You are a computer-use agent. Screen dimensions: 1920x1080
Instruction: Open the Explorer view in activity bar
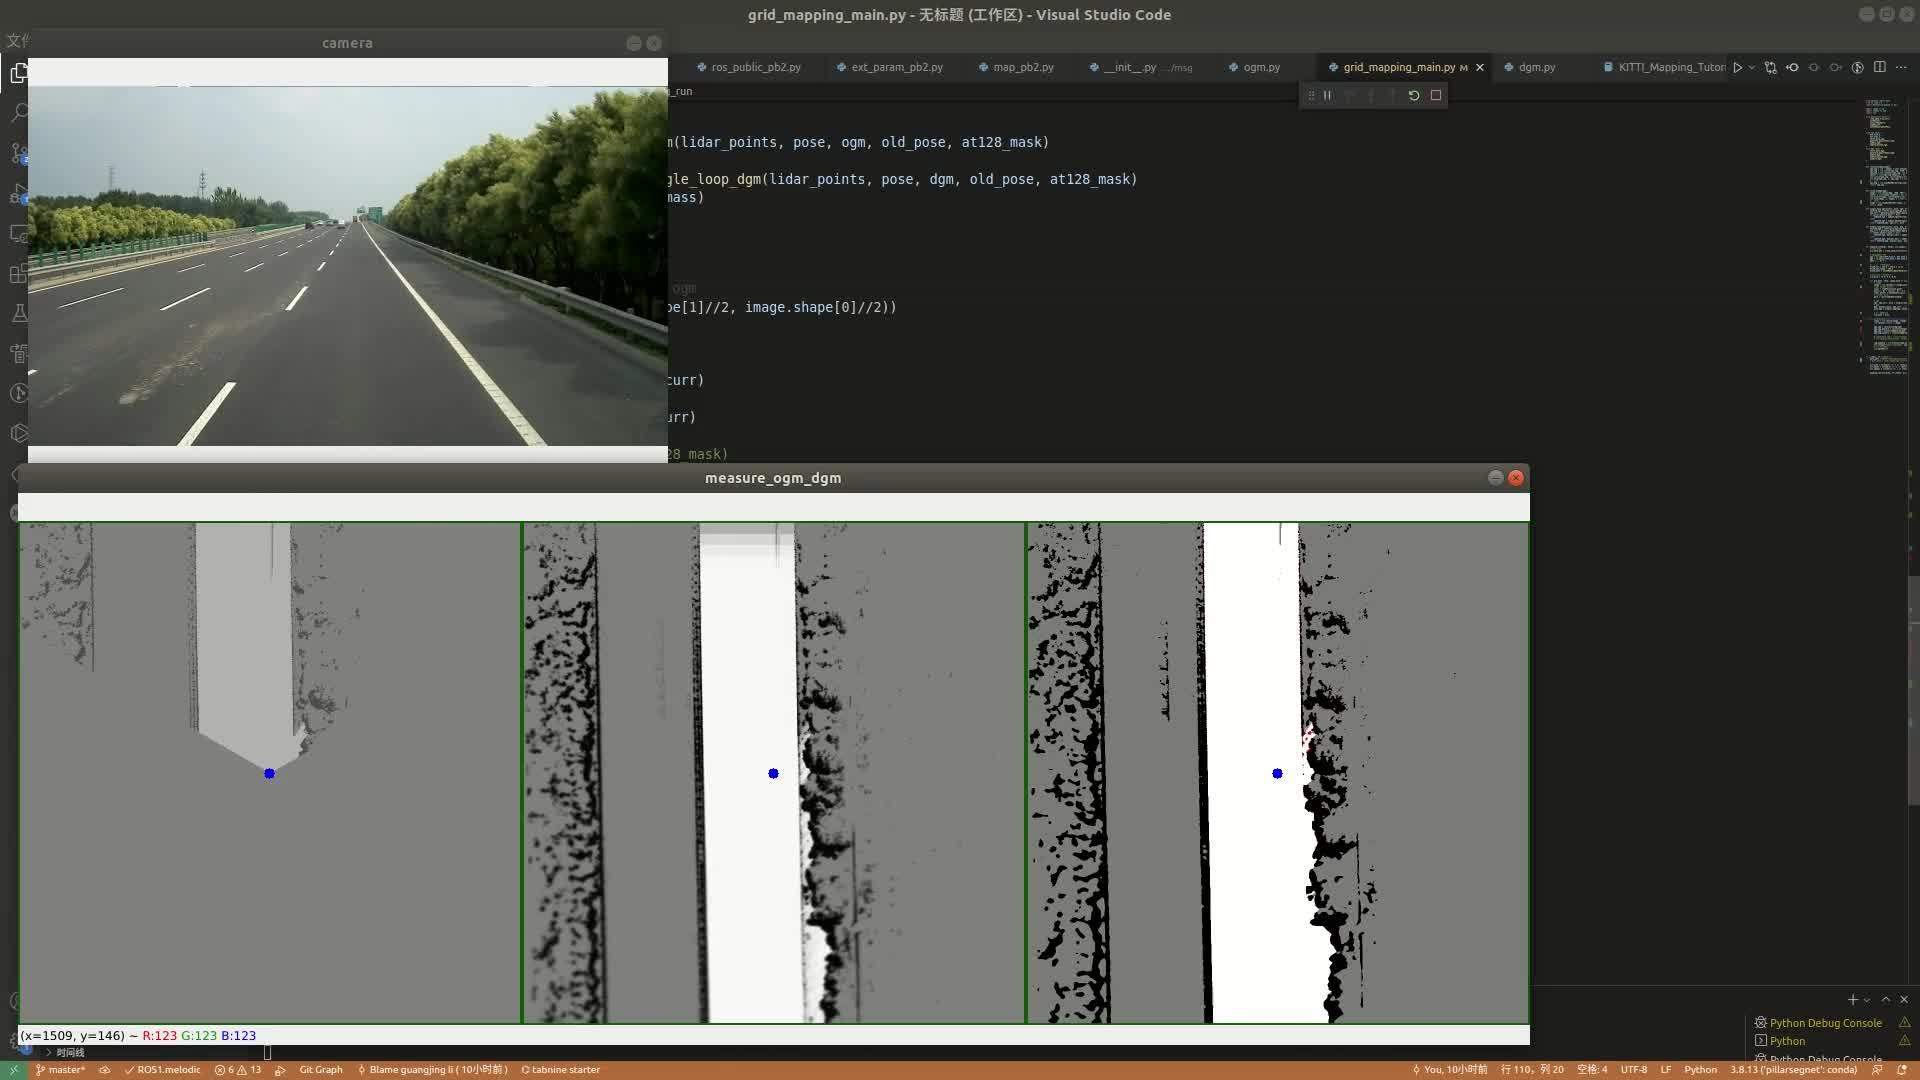18,73
